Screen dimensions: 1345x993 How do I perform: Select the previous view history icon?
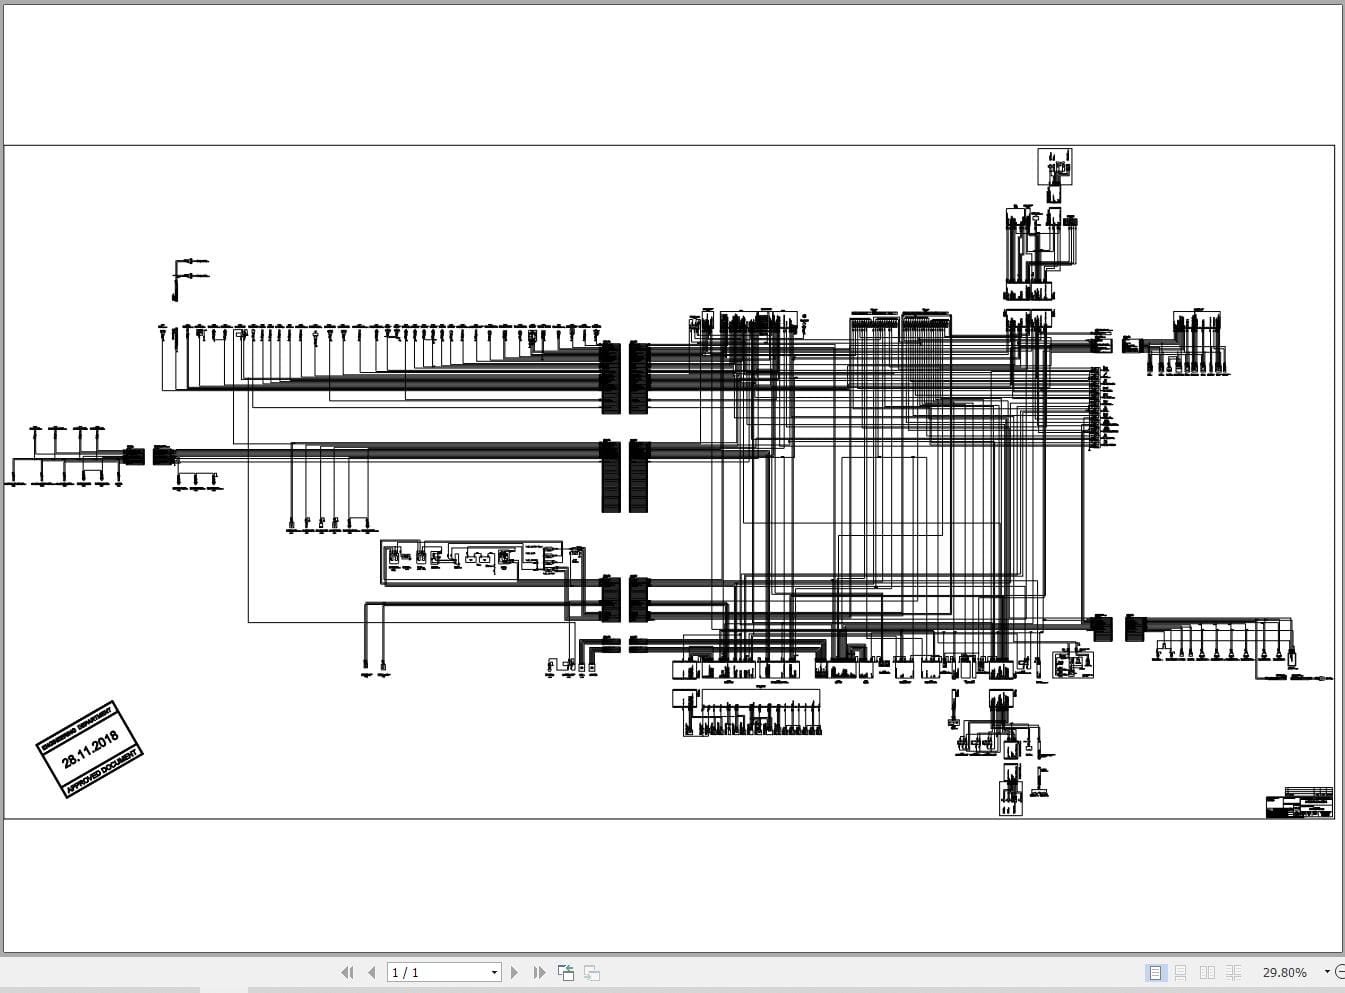[565, 972]
